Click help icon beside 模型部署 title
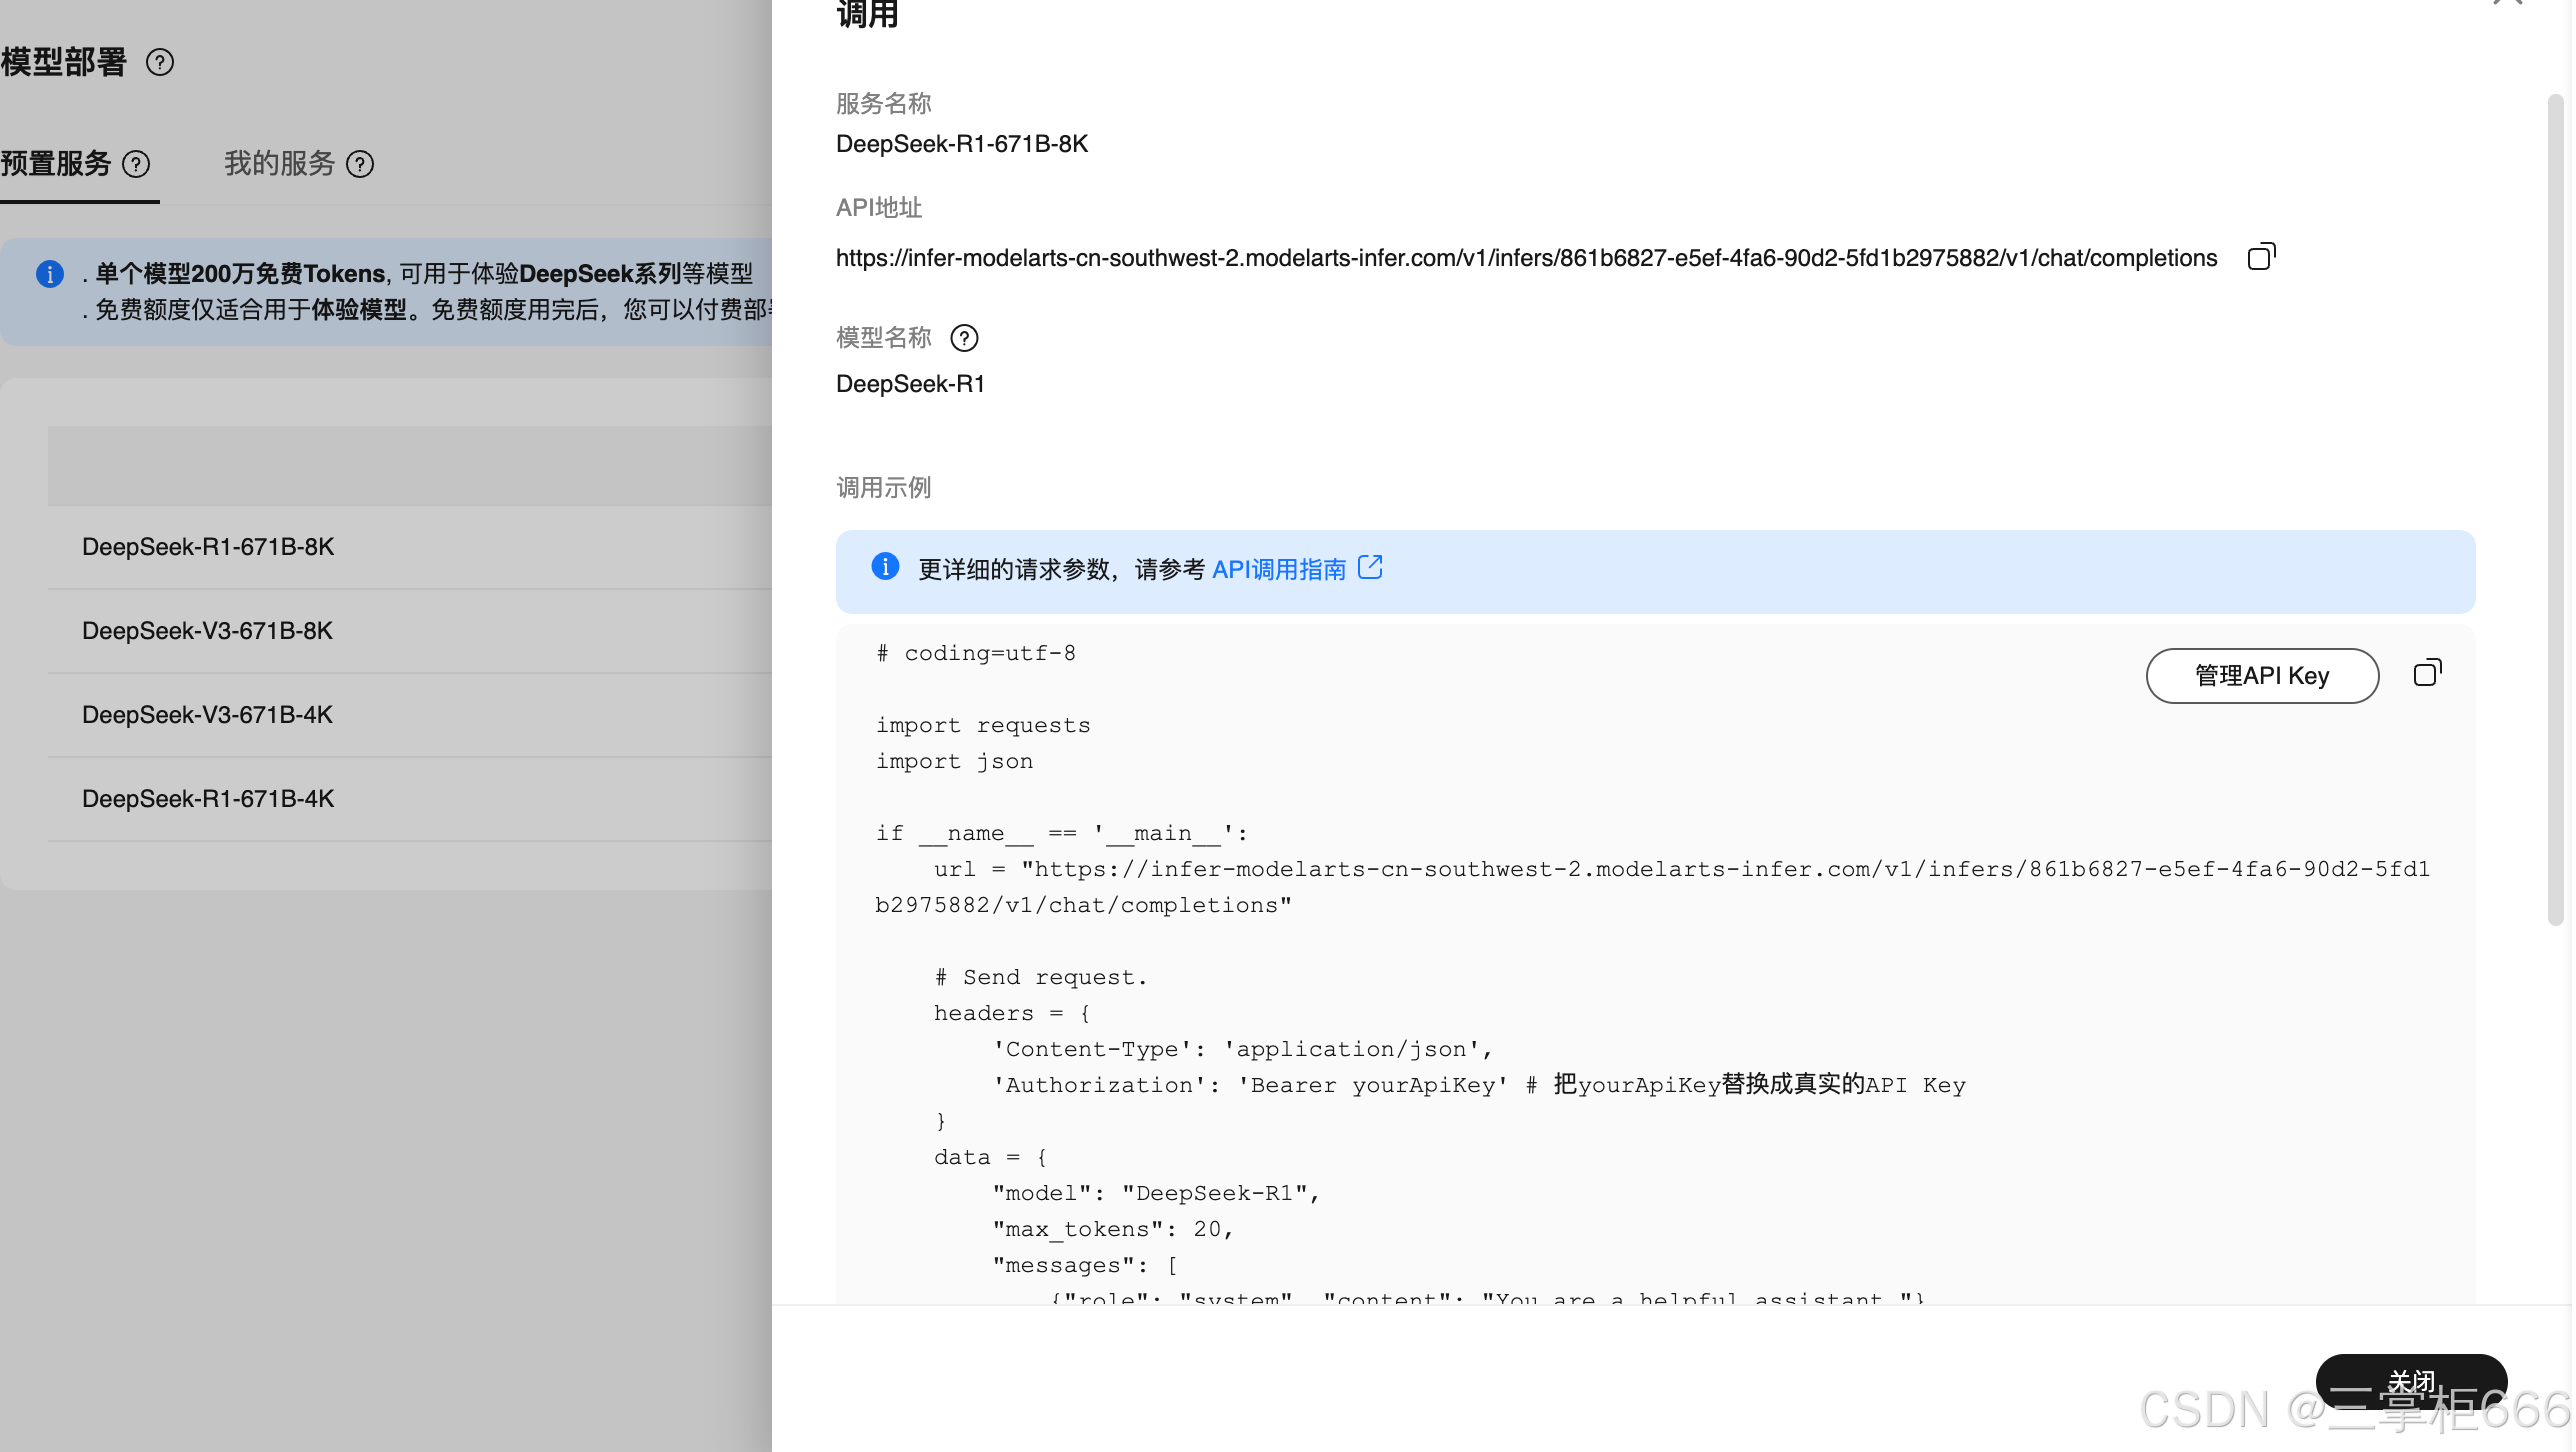2576x1452 pixels. (x=160, y=62)
